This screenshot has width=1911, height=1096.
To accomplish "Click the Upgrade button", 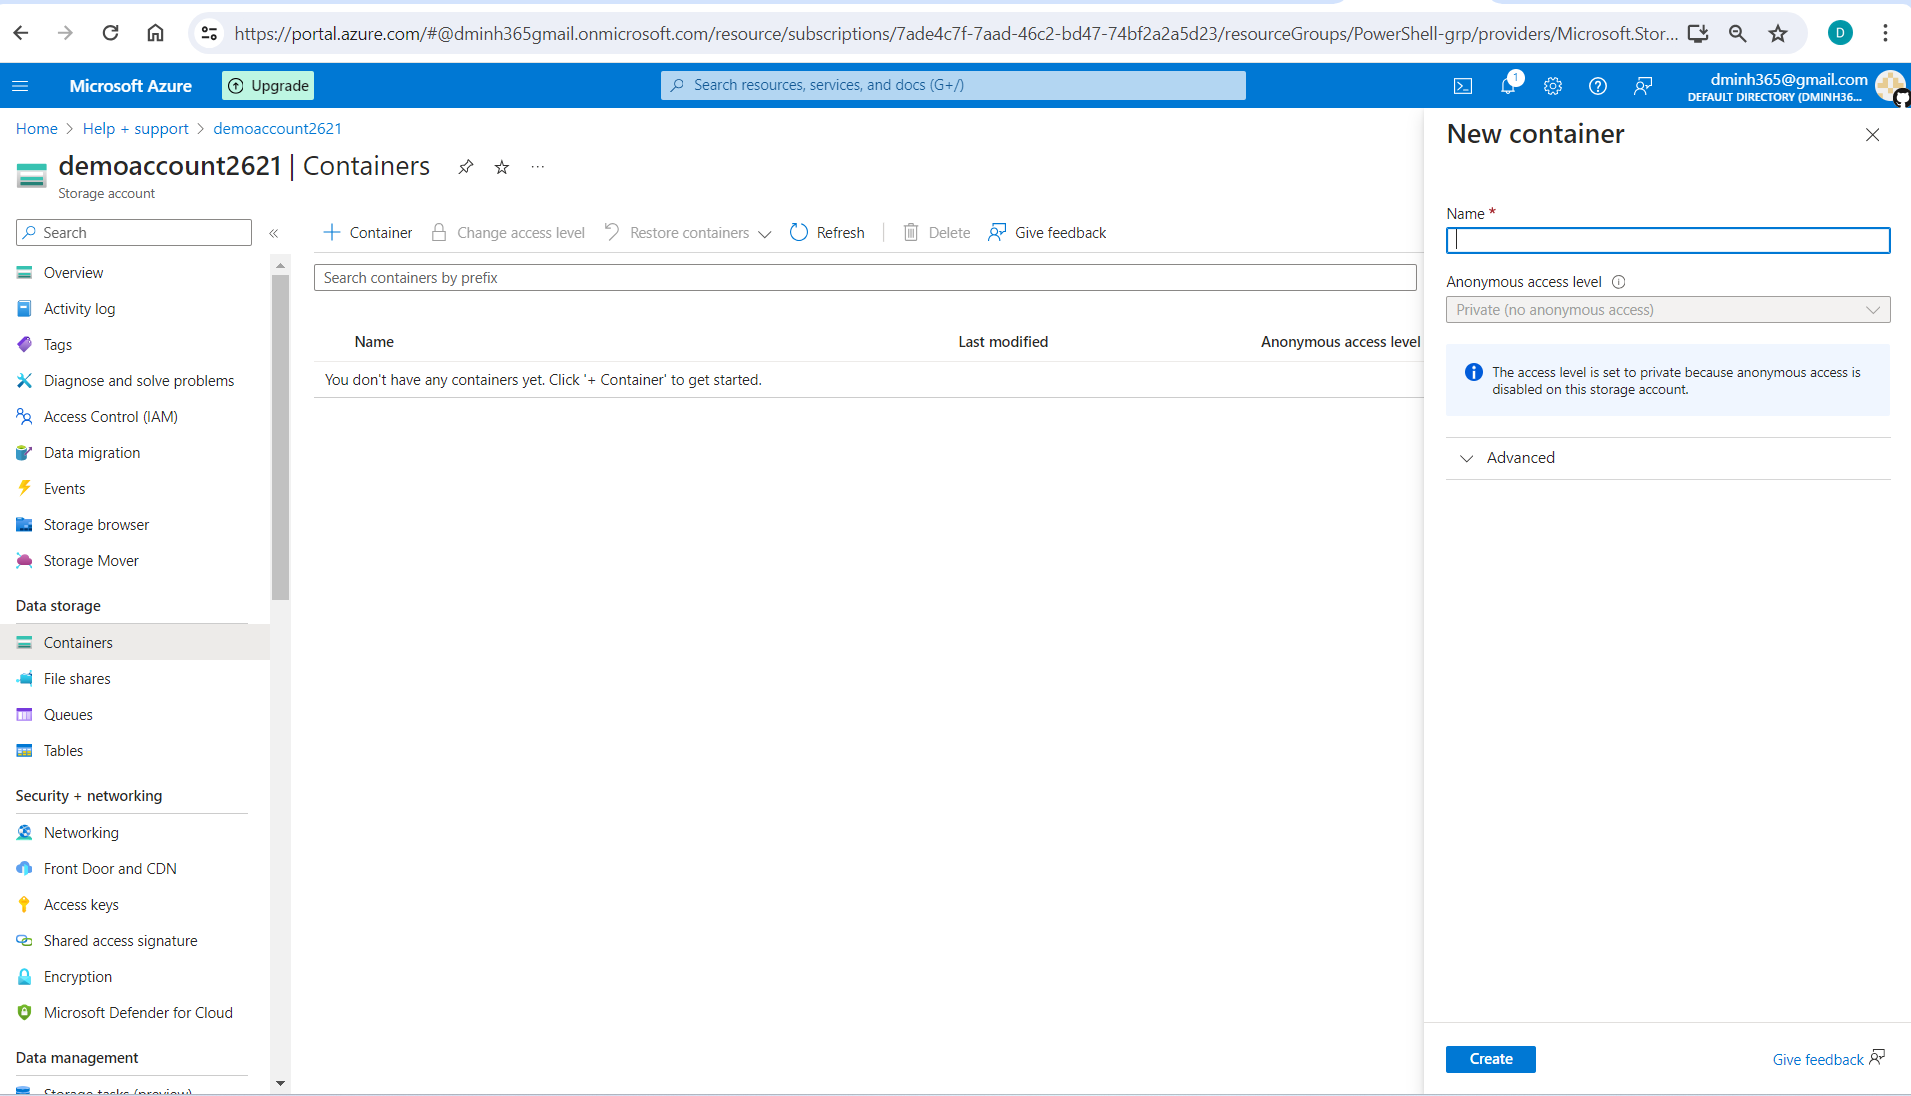I will click(267, 85).
